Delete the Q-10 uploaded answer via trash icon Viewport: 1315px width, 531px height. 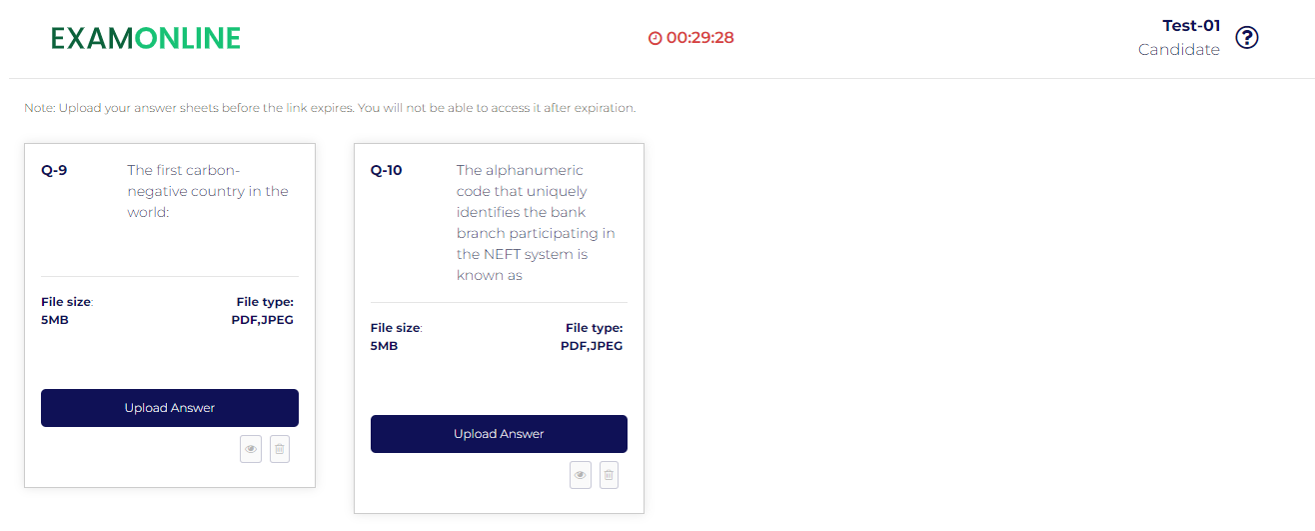tap(609, 475)
